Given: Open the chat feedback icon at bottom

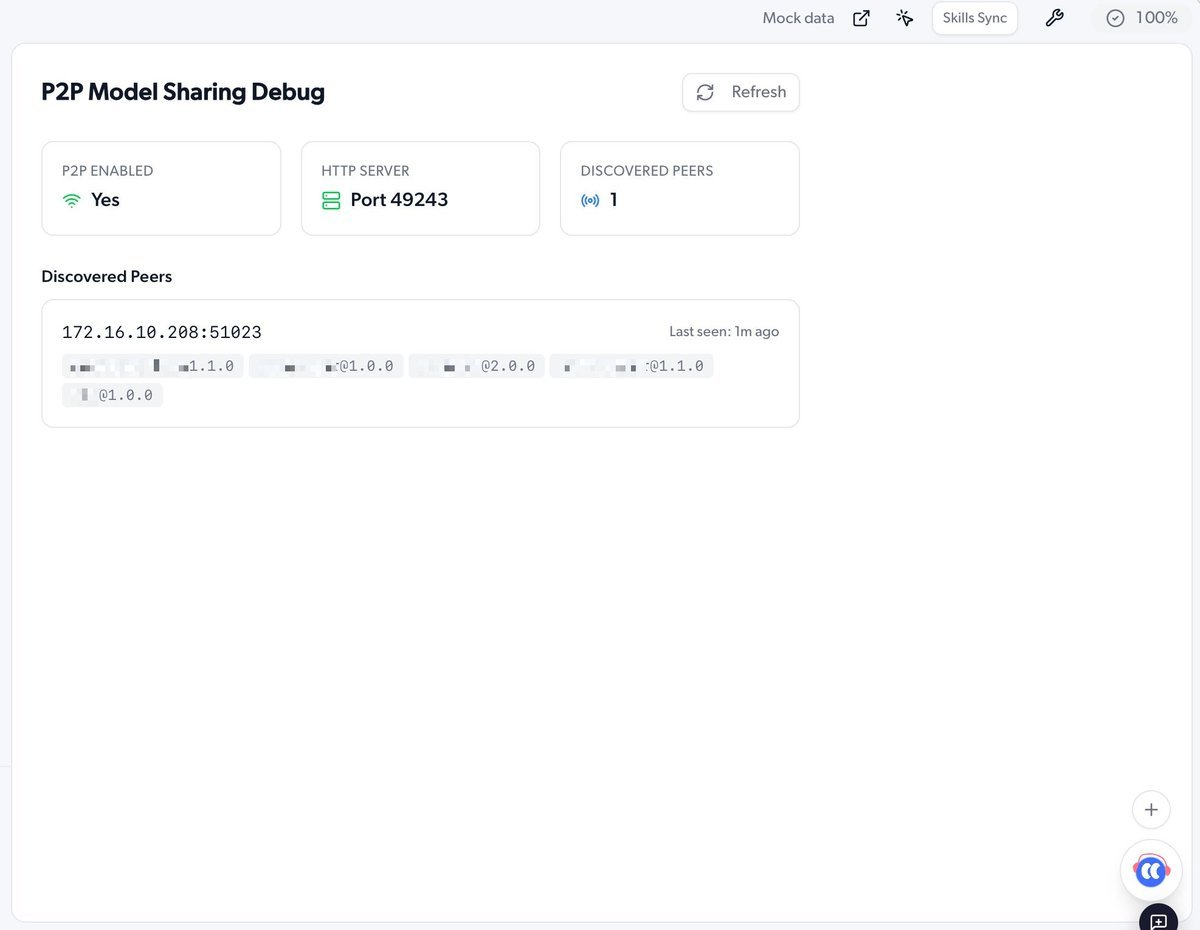Looking at the screenshot, I should [1158, 920].
